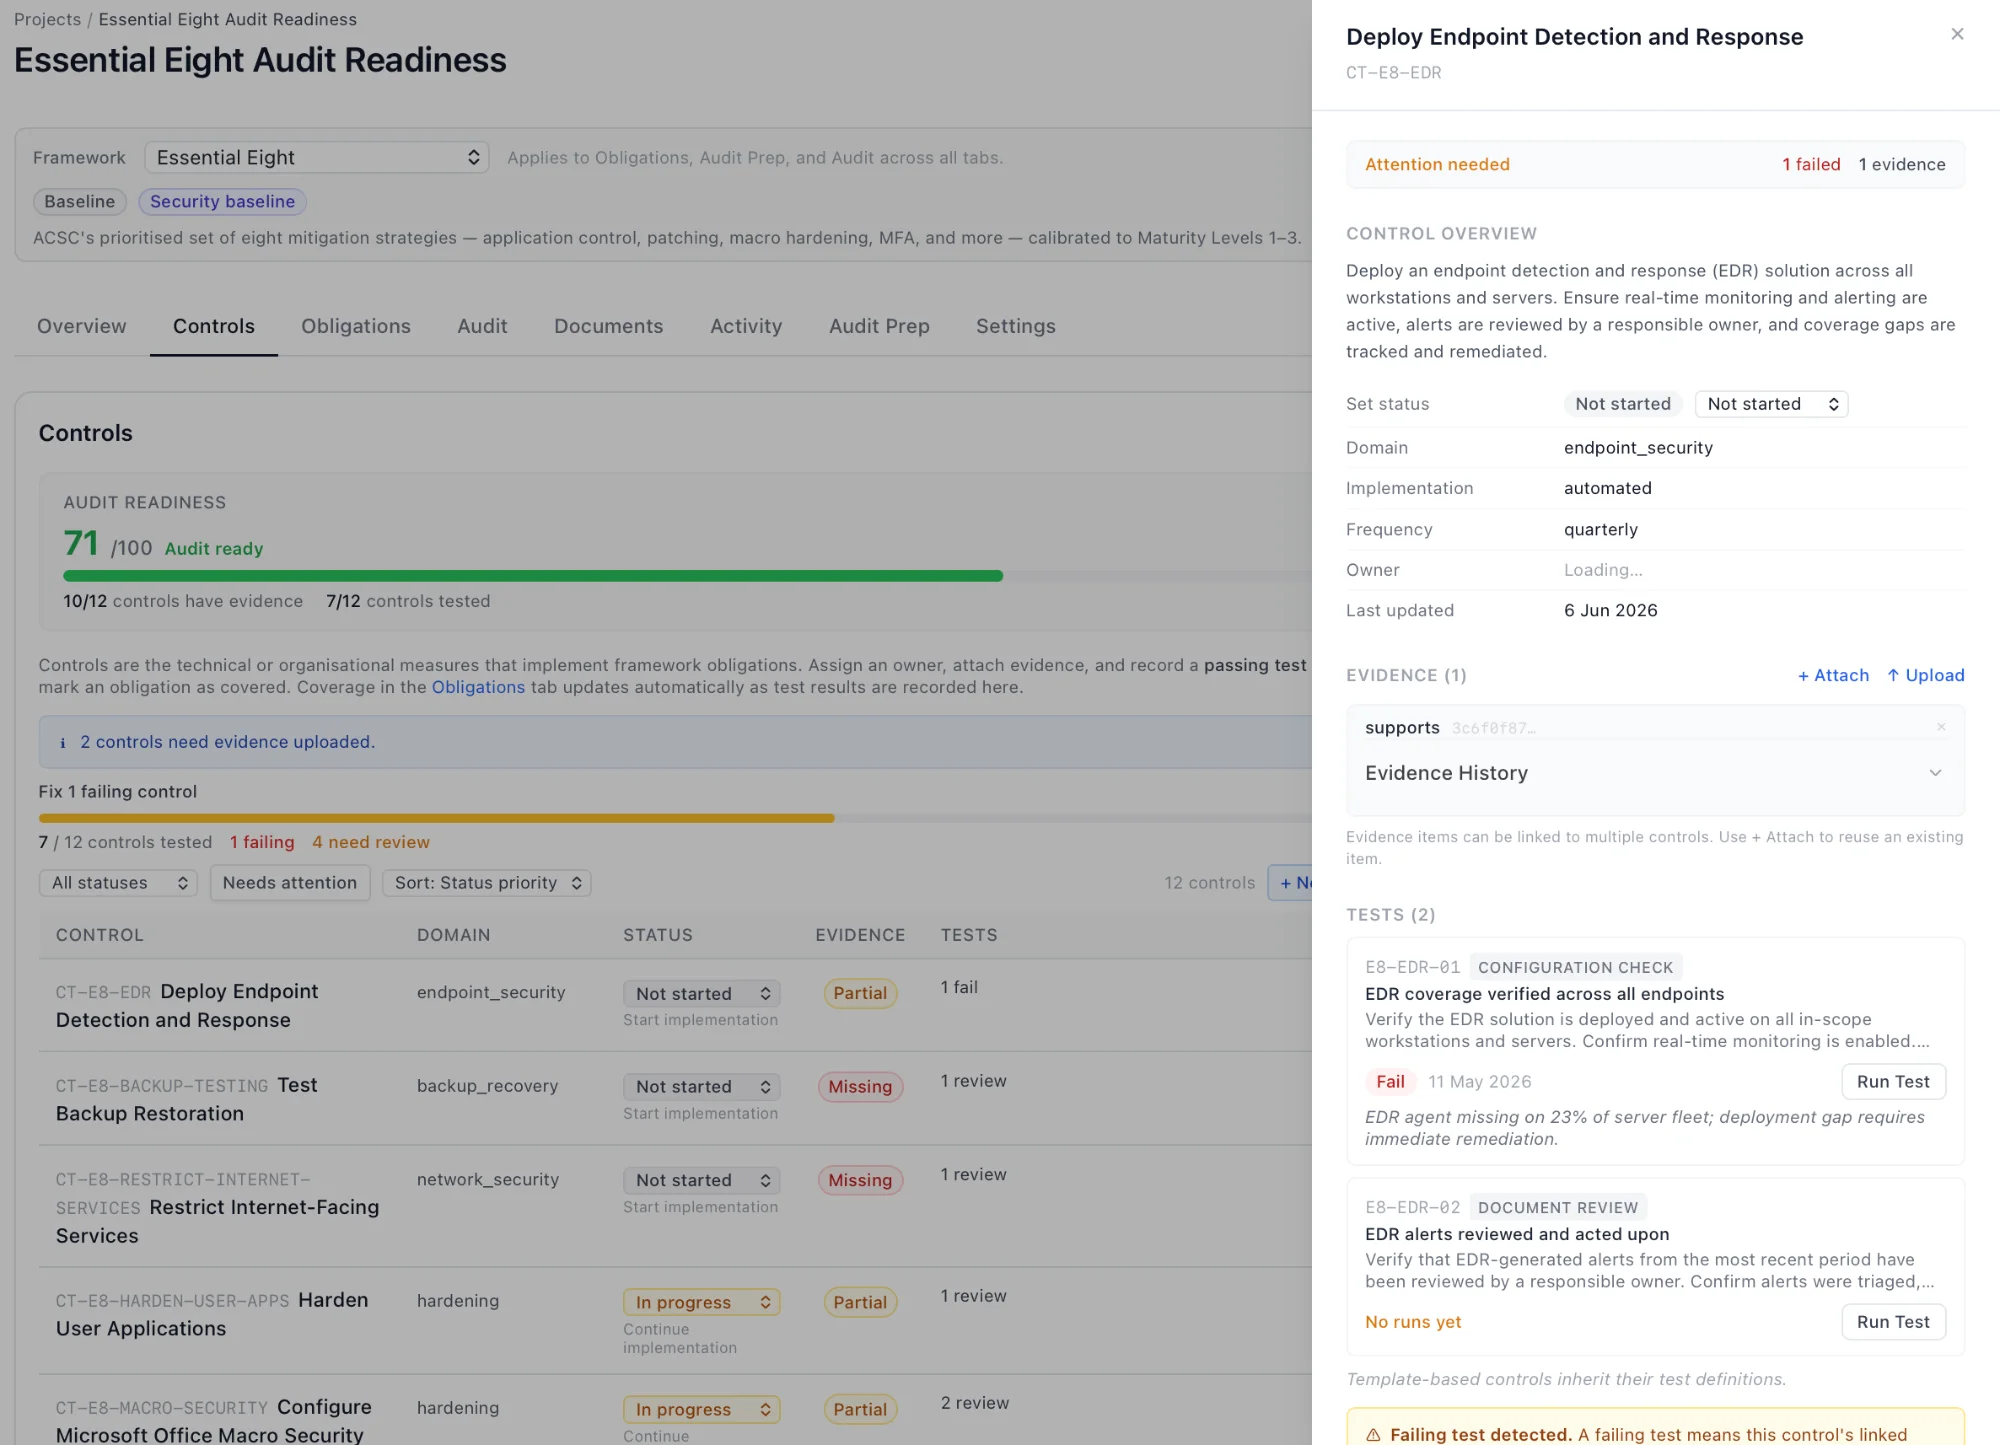Viewport: 2000px width, 1445px height.
Task: Switch to the Activity tab
Action: pyautogui.click(x=746, y=326)
